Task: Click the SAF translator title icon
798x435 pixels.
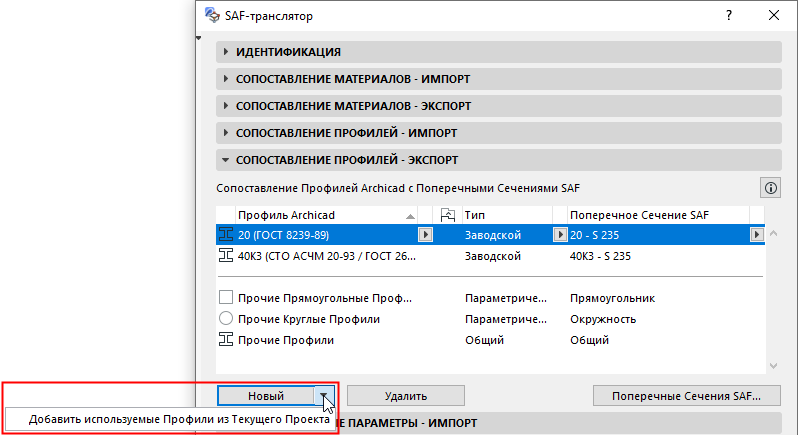Action: click(x=212, y=15)
